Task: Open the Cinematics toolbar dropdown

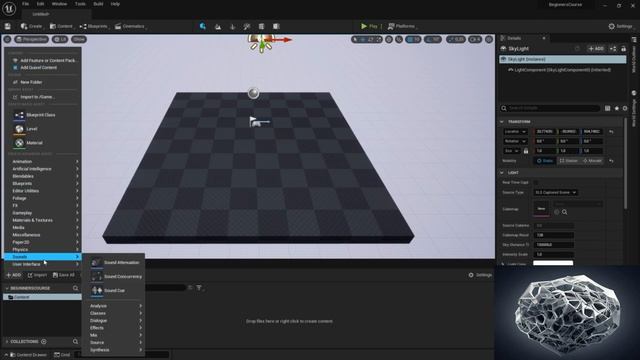Action: pyautogui.click(x=131, y=26)
